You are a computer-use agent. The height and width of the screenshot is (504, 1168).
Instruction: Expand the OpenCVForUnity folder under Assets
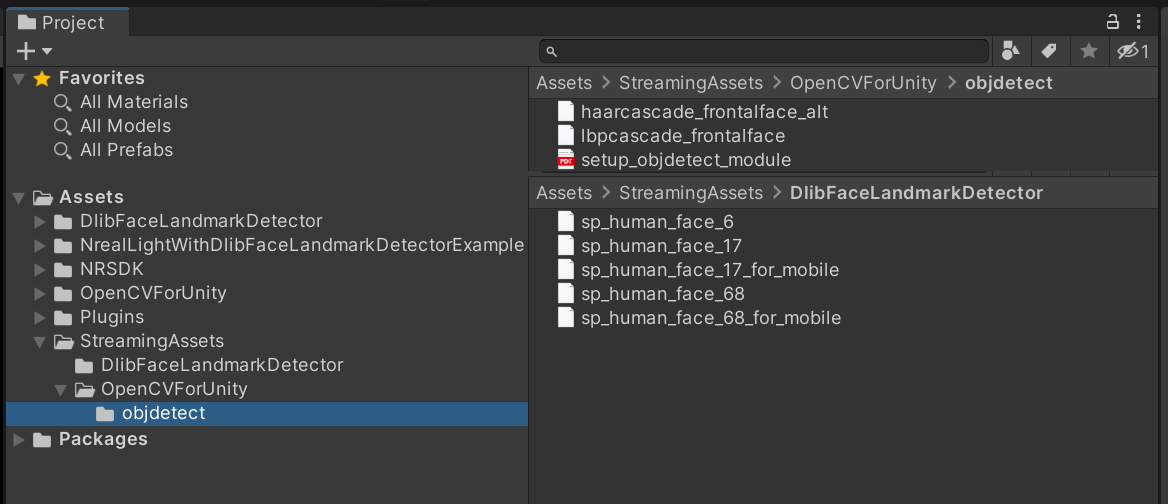coord(40,293)
